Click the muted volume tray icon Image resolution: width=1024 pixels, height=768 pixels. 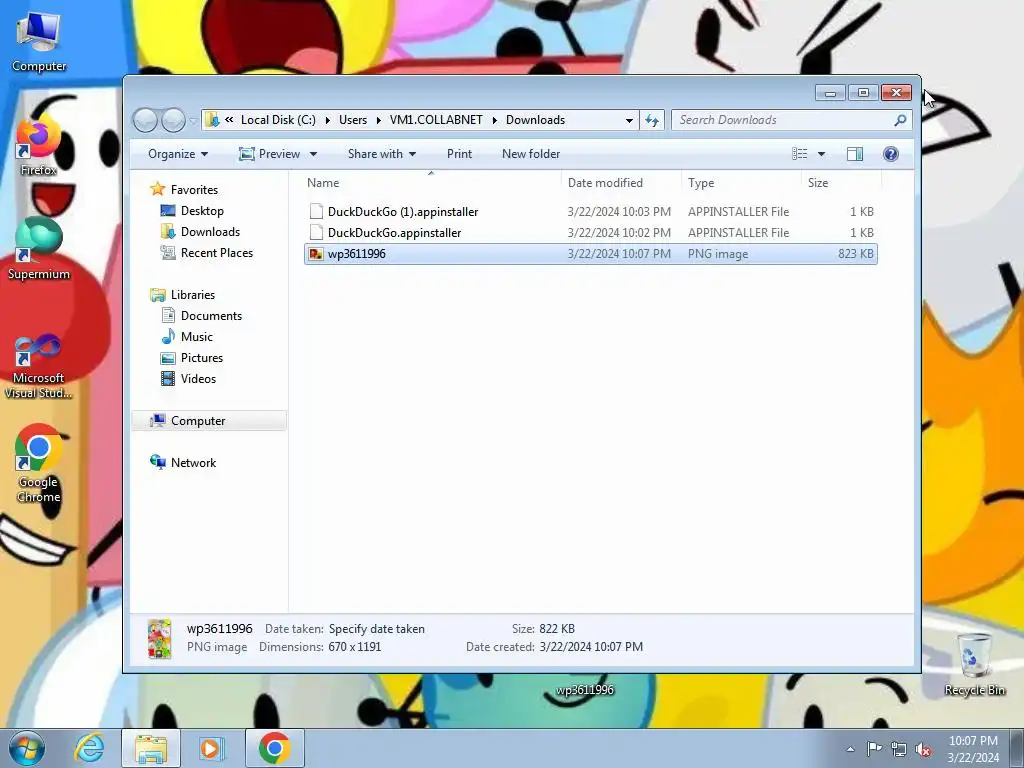tap(923, 749)
